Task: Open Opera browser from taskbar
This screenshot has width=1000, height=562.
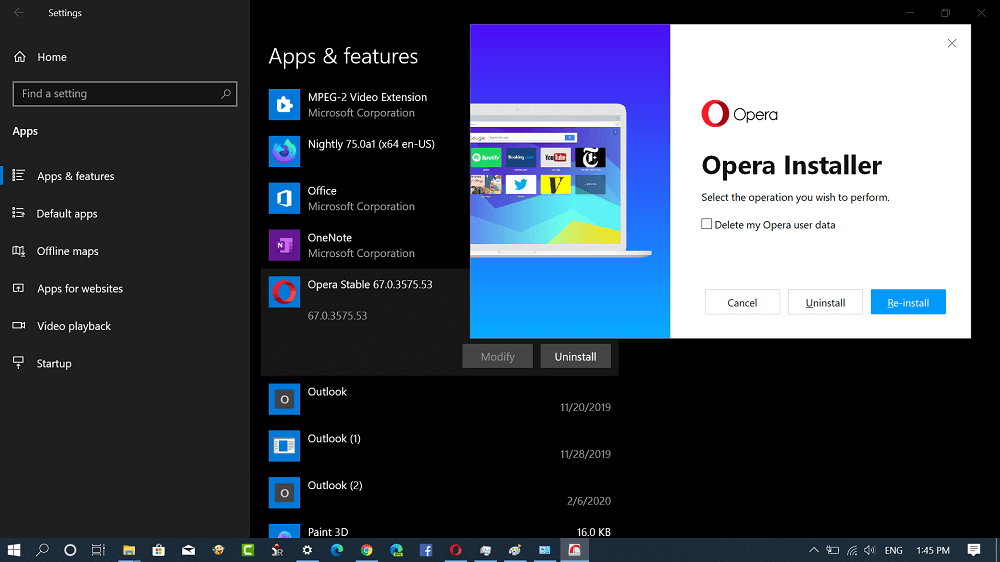Action: (x=455, y=550)
